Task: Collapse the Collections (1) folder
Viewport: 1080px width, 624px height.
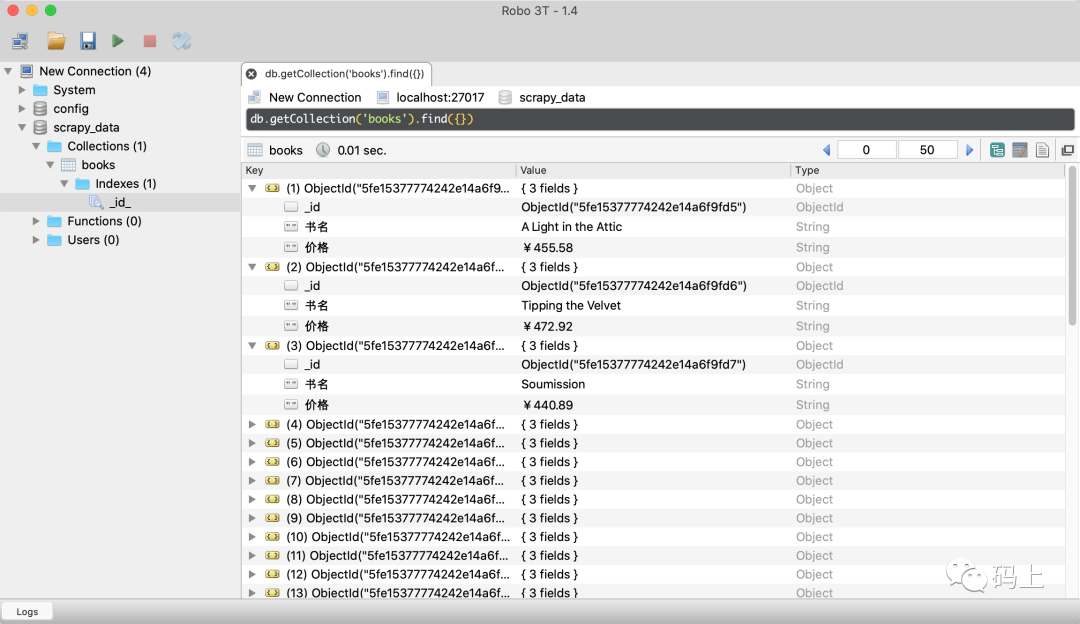Action: 36,146
